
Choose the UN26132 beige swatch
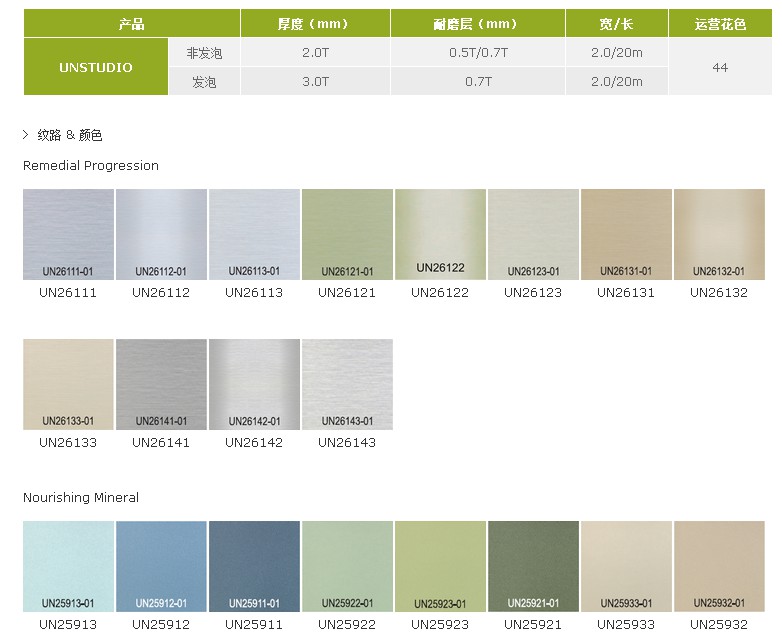(x=719, y=234)
